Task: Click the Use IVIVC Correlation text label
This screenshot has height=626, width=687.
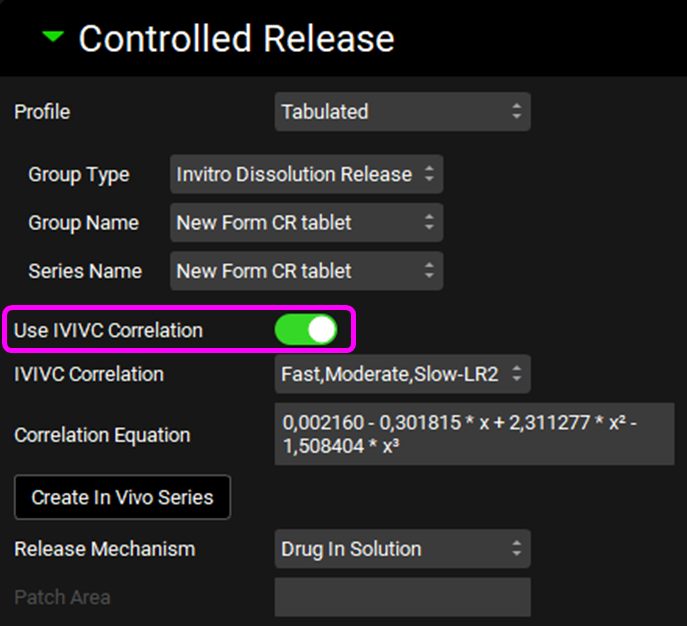Action: coord(108,331)
